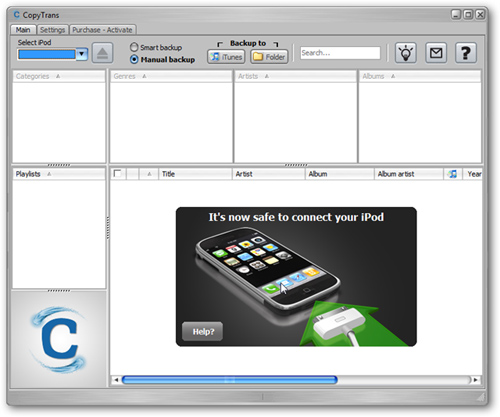Open the question mark help icon
Viewport: 500px width, 417px height.
pos(466,53)
